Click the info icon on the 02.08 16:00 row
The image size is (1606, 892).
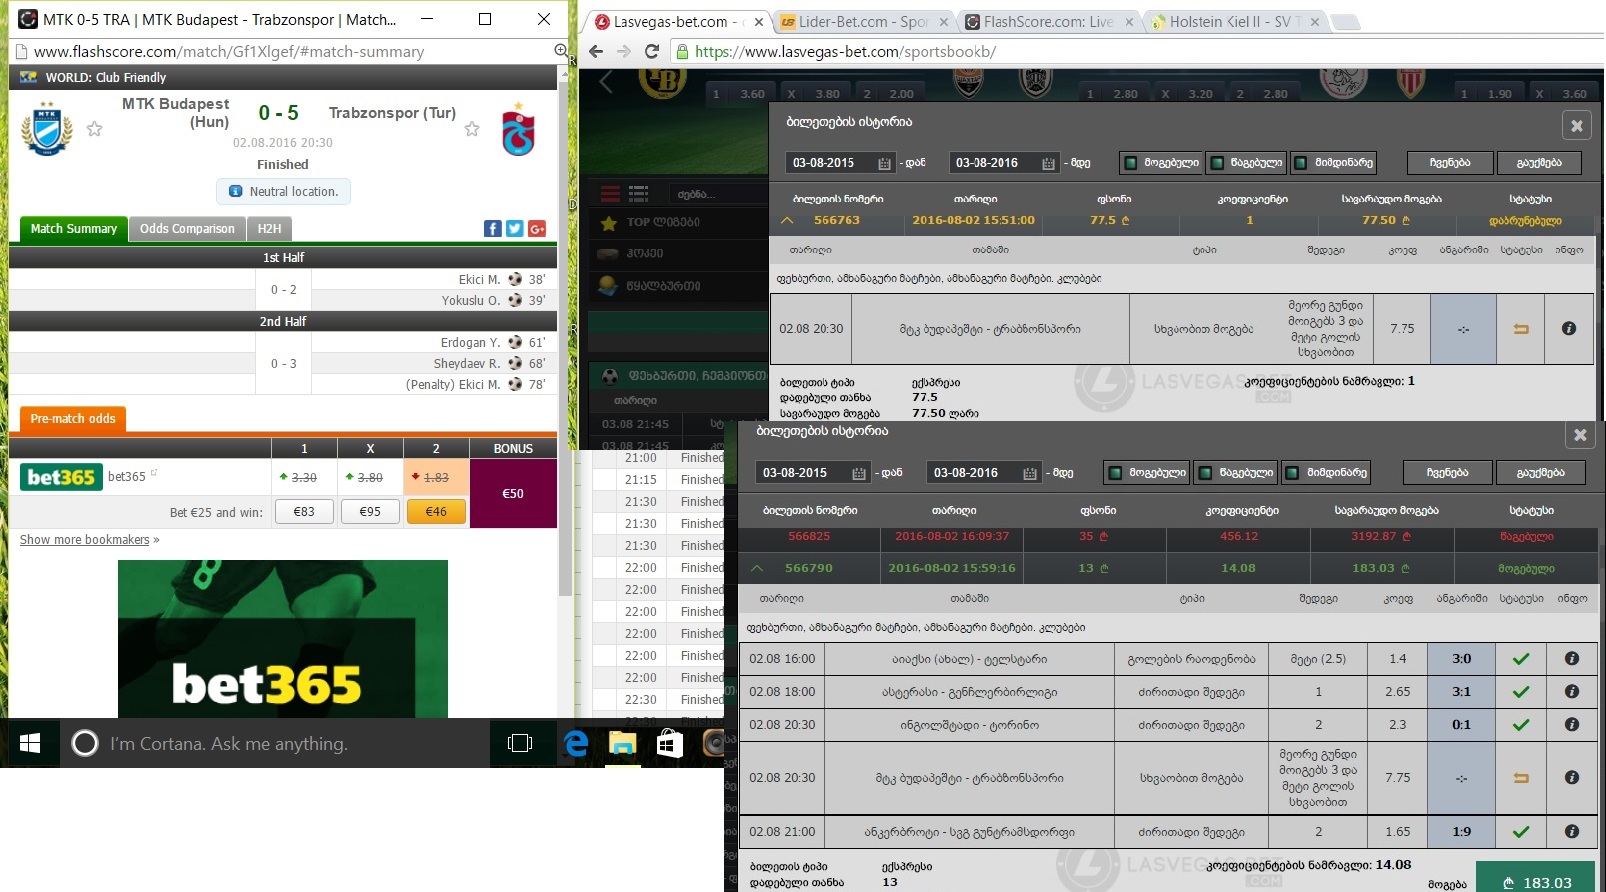(1572, 658)
